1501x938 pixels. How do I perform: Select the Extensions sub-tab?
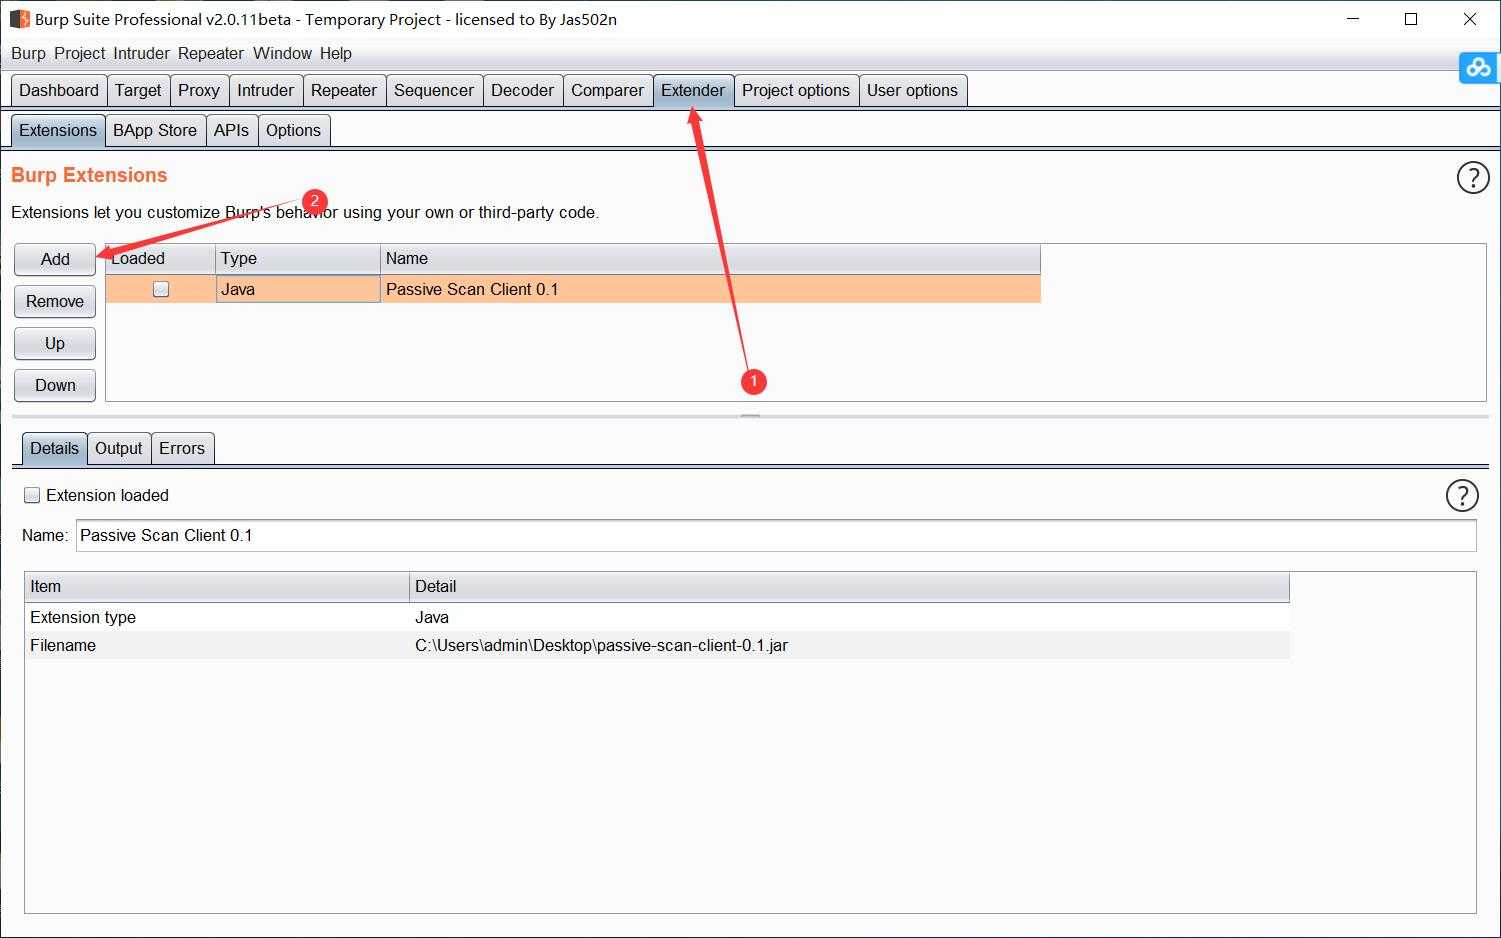tap(58, 130)
